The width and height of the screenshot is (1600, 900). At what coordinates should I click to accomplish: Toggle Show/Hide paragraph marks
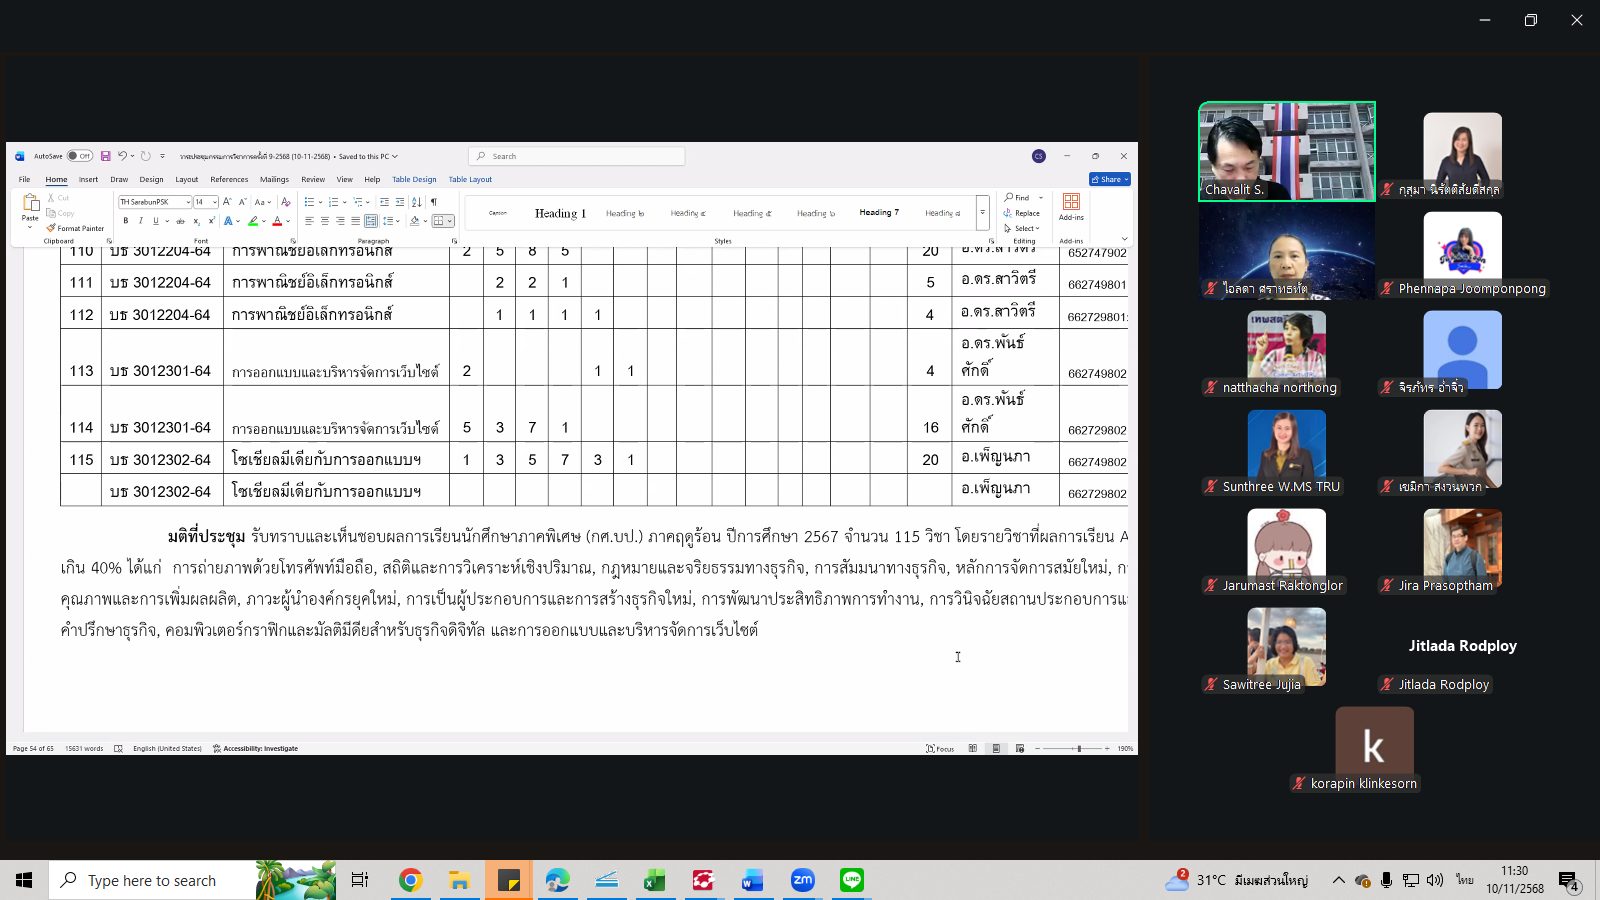coord(434,202)
